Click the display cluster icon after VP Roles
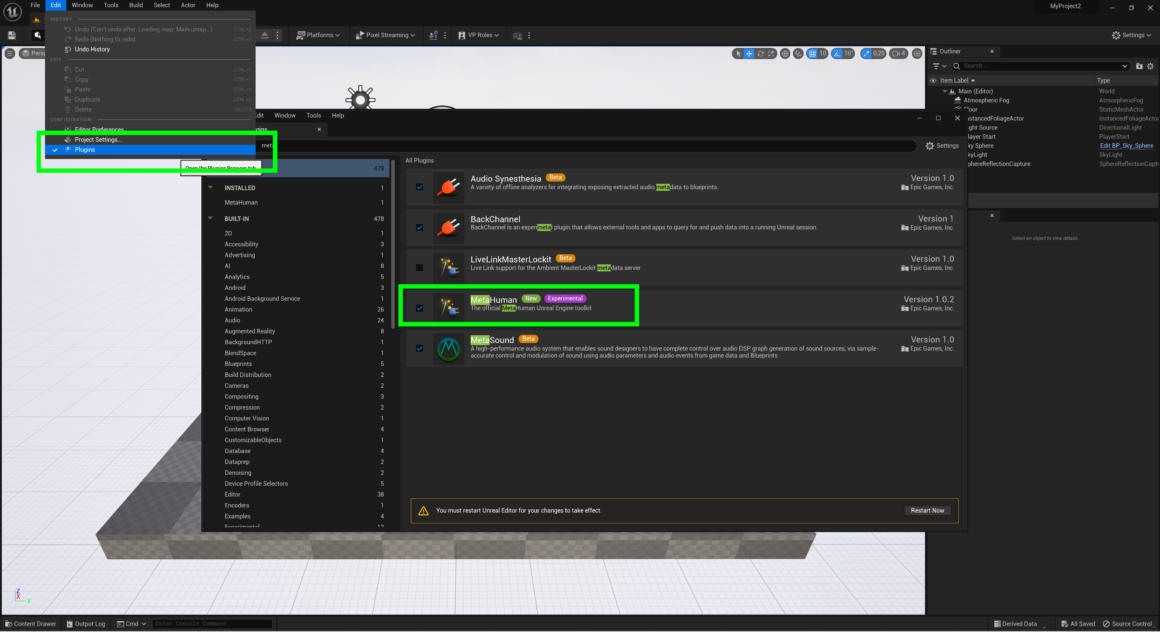Viewport: 1160px width, 632px height. point(517,35)
